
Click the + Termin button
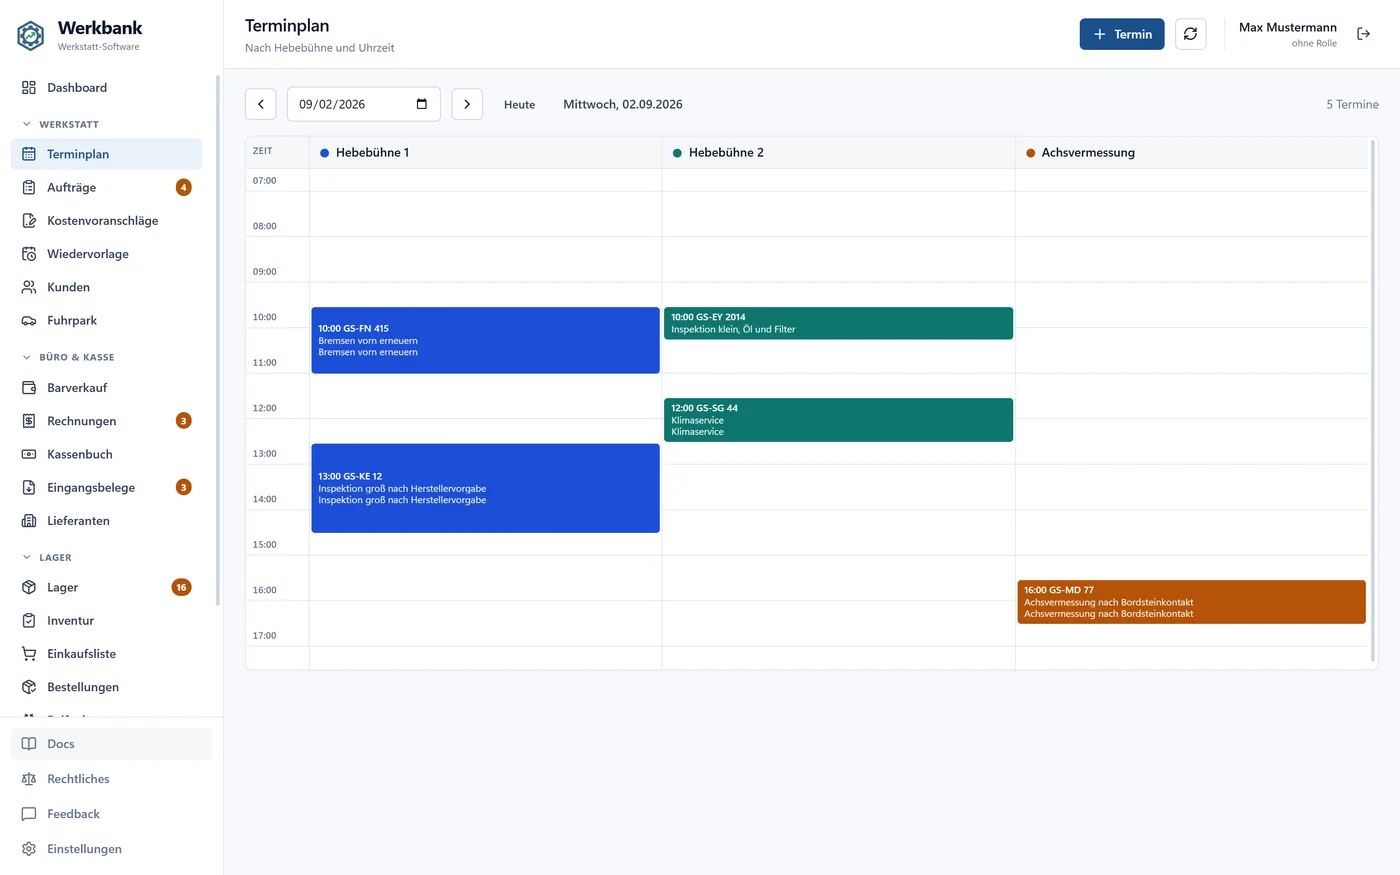pyautogui.click(x=1122, y=34)
